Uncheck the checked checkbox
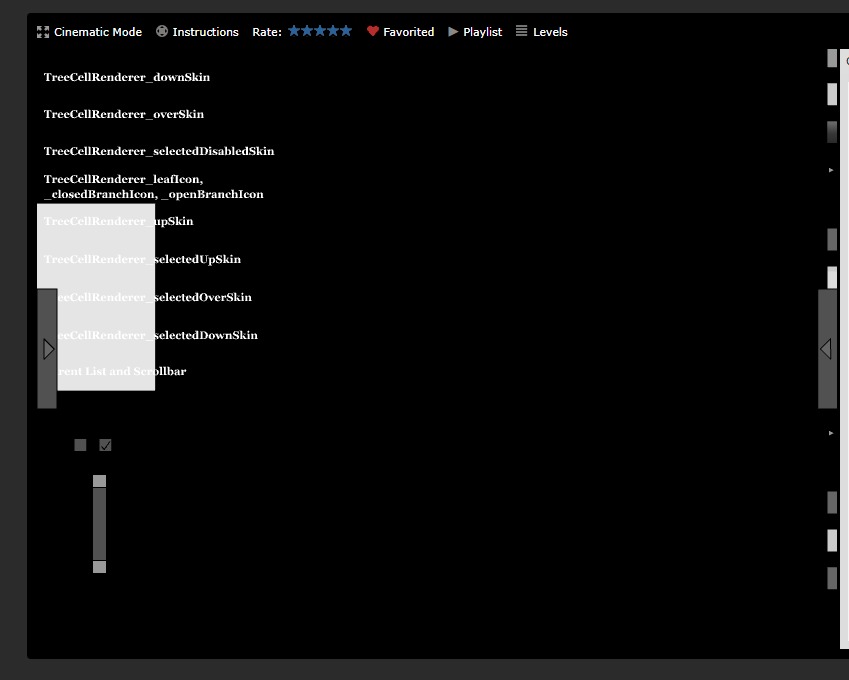The height and width of the screenshot is (680, 849). pyautogui.click(x=105, y=444)
